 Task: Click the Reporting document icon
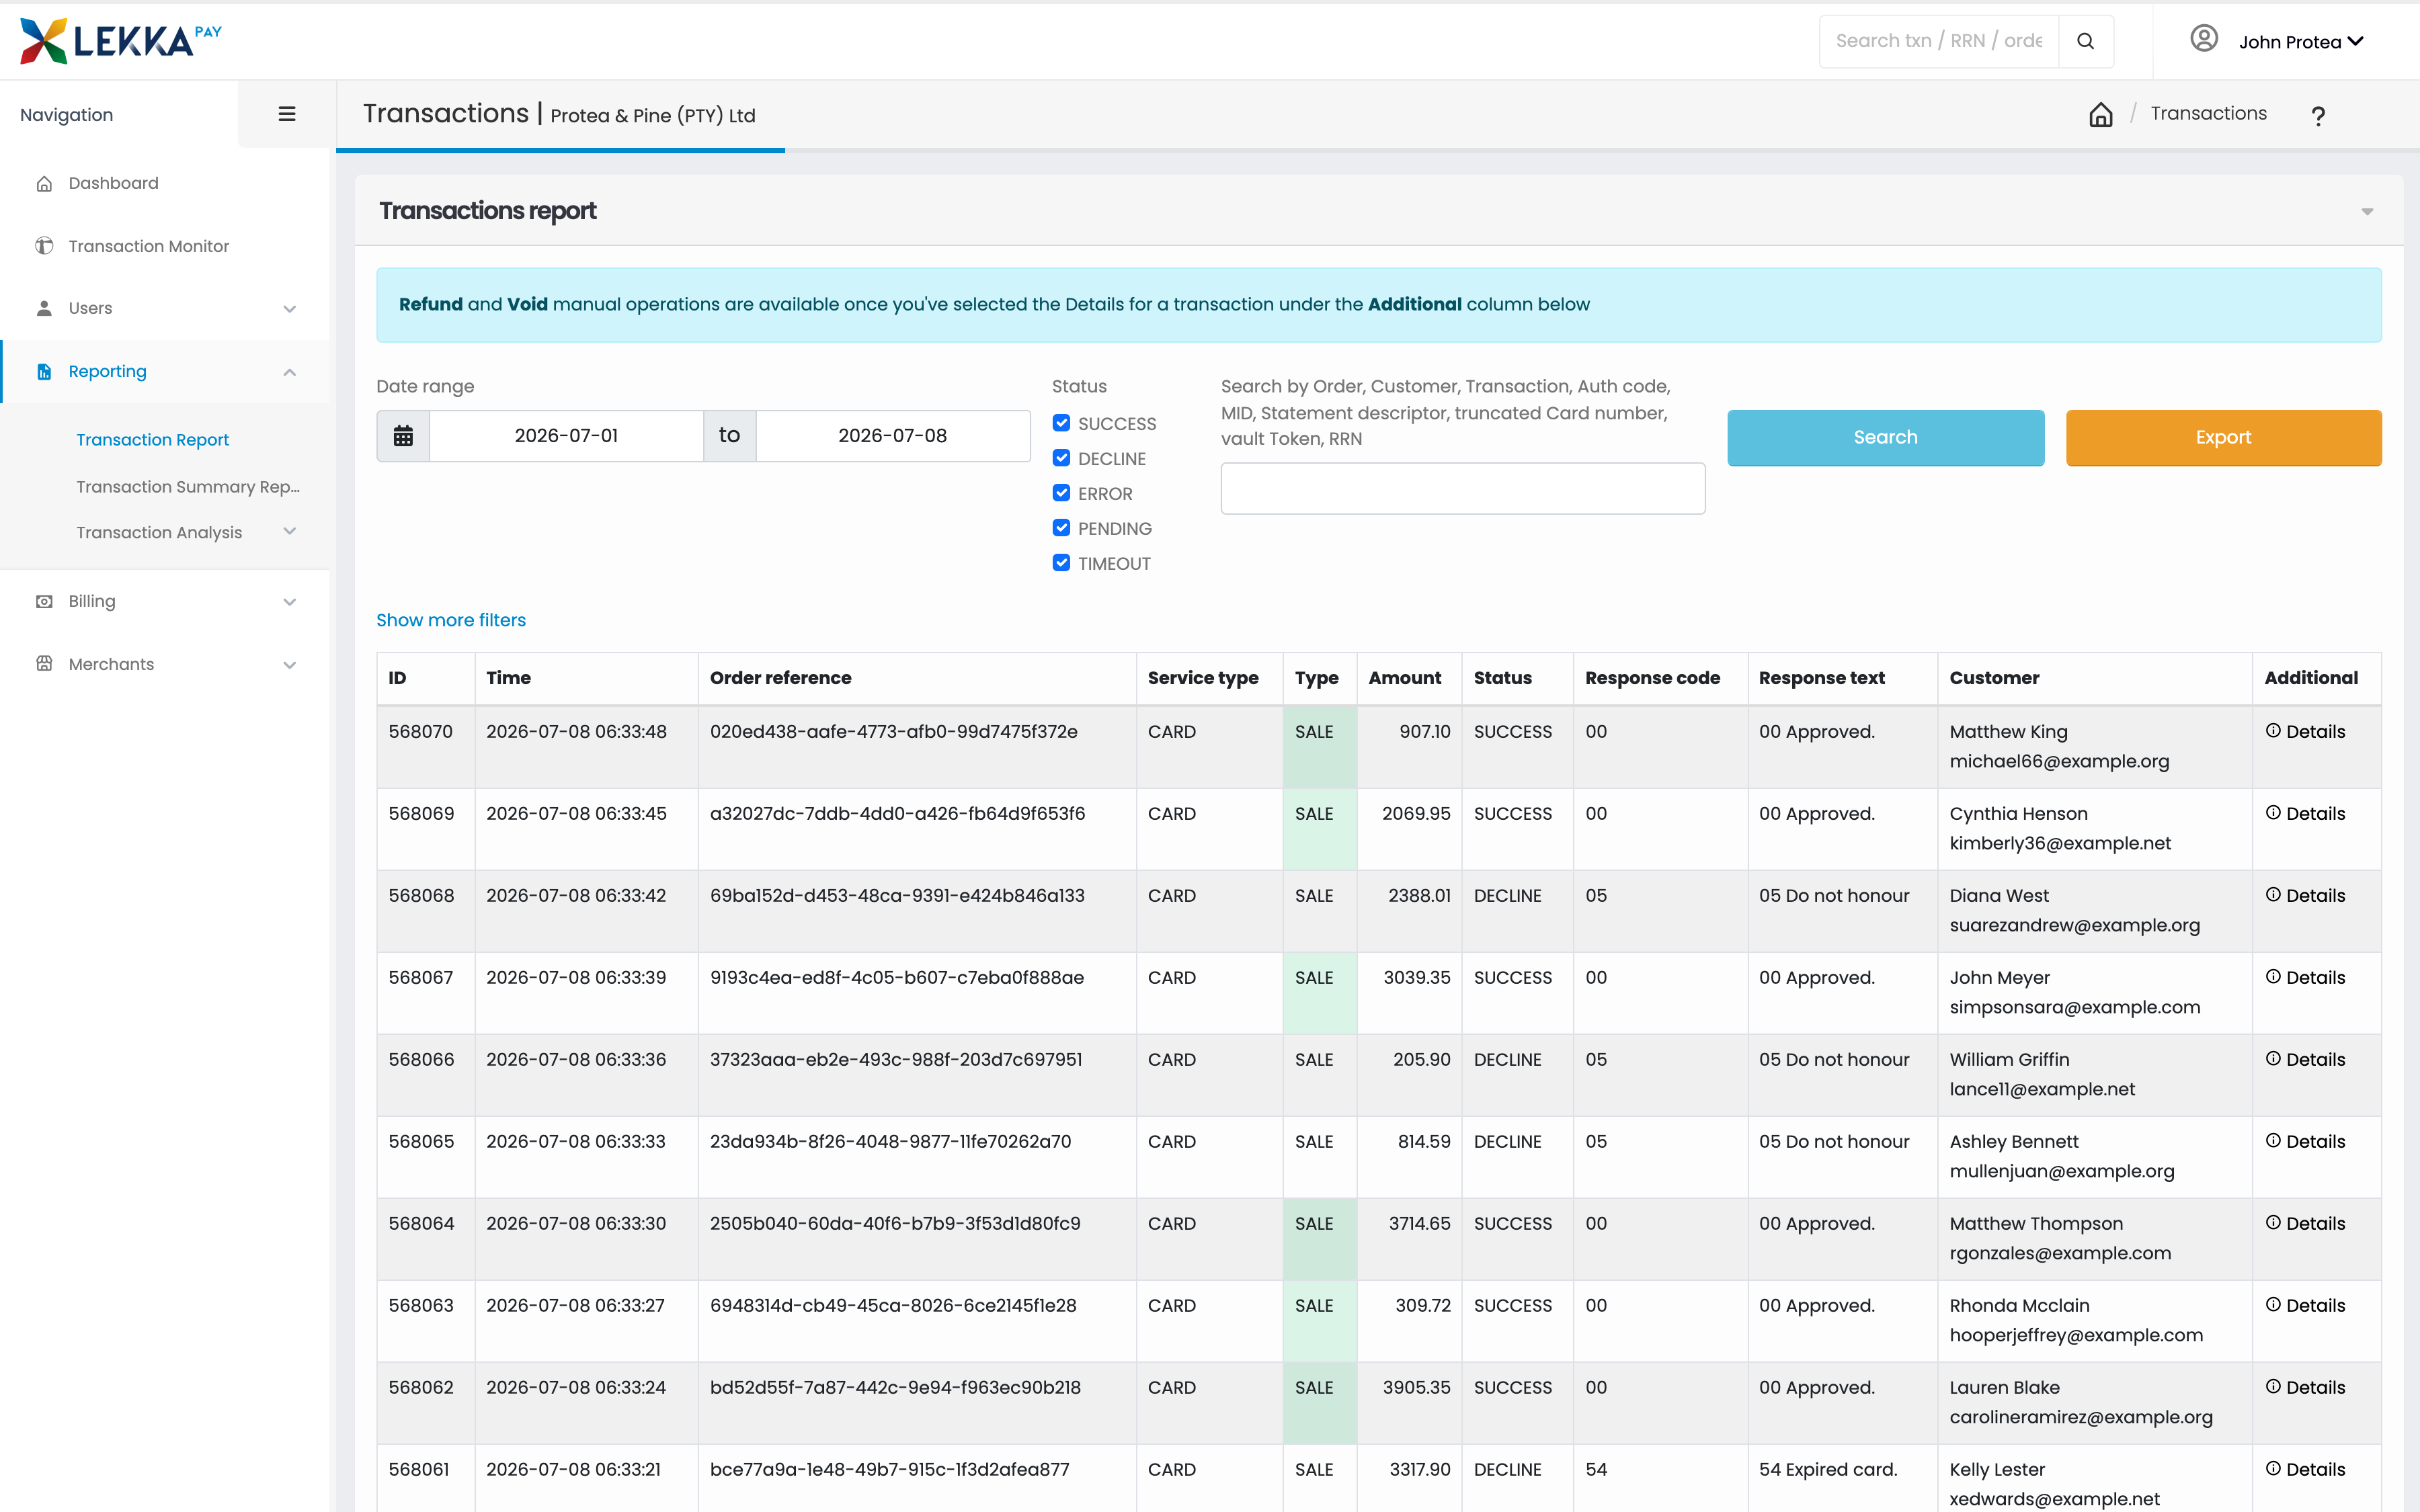click(44, 371)
